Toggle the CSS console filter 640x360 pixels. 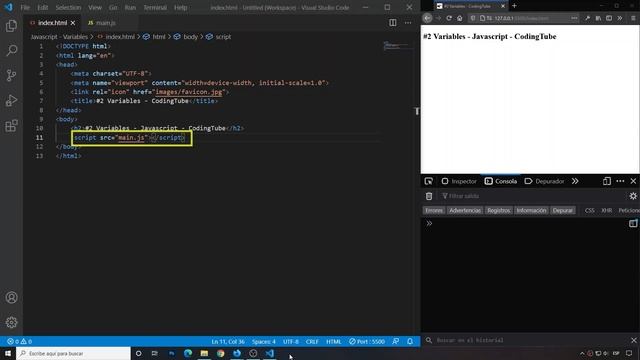(589, 211)
